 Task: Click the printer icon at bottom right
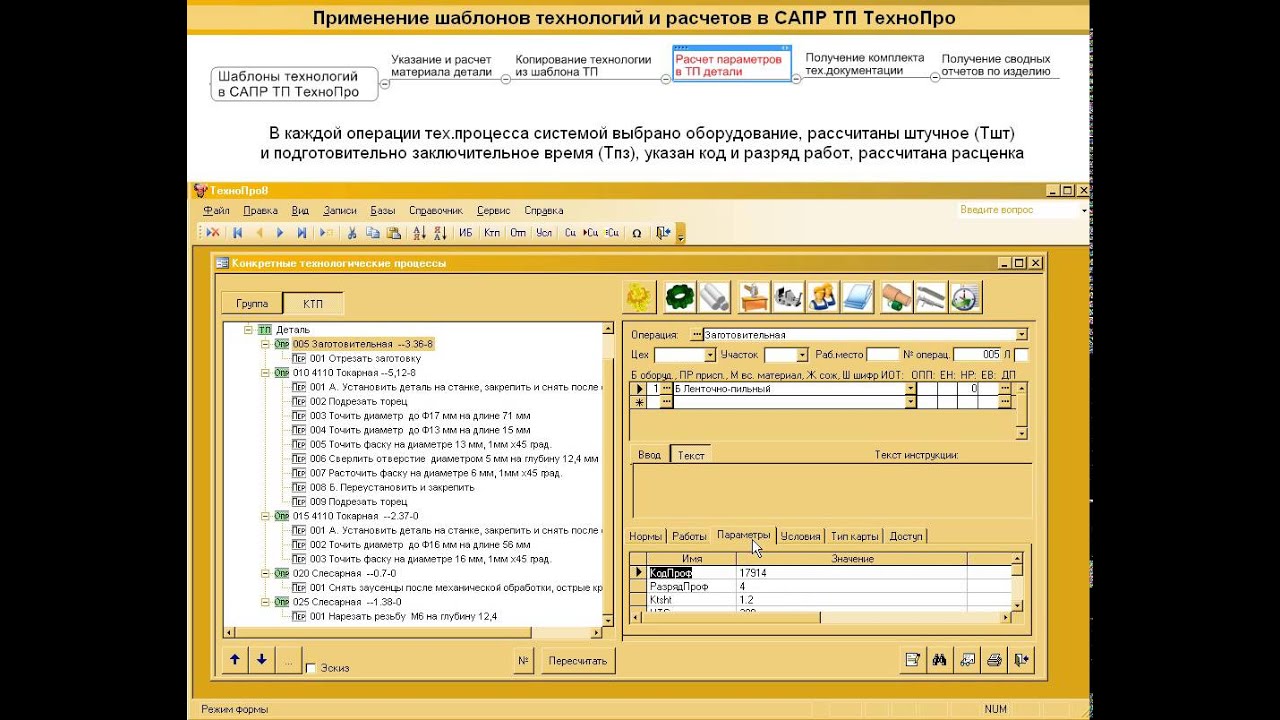(x=994, y=660)
